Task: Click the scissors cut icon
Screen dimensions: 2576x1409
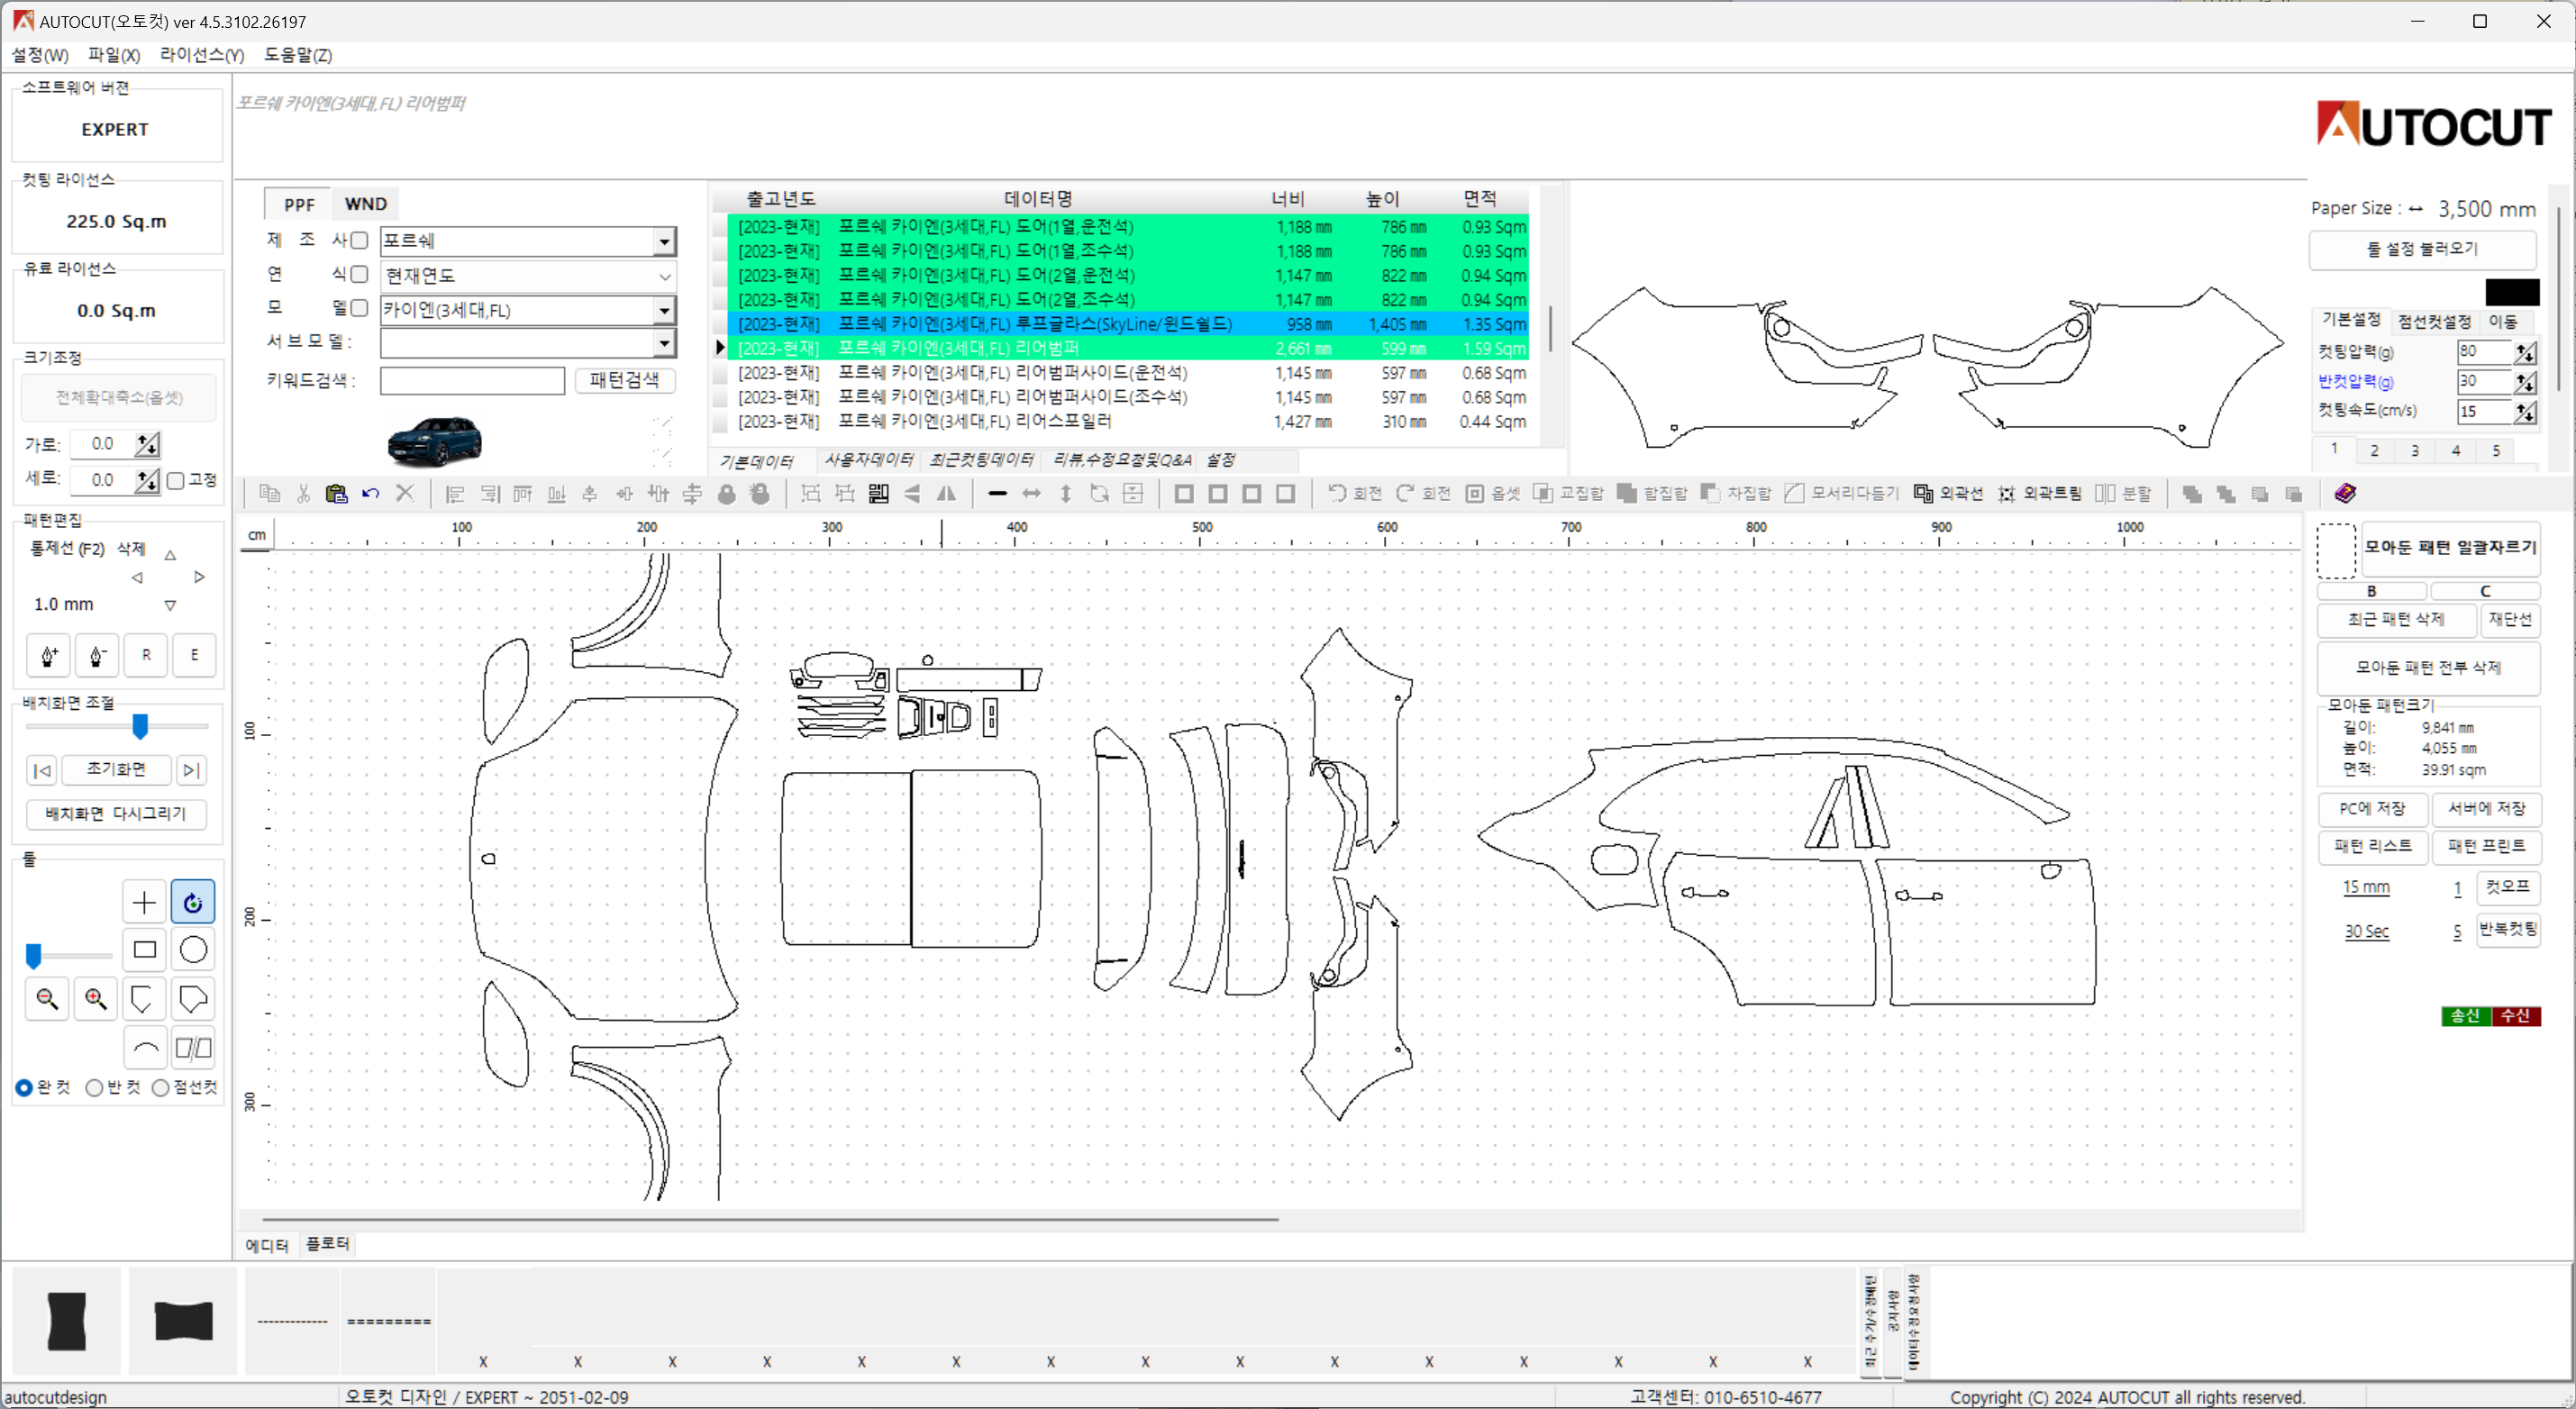Action: [x=303, y=493]
